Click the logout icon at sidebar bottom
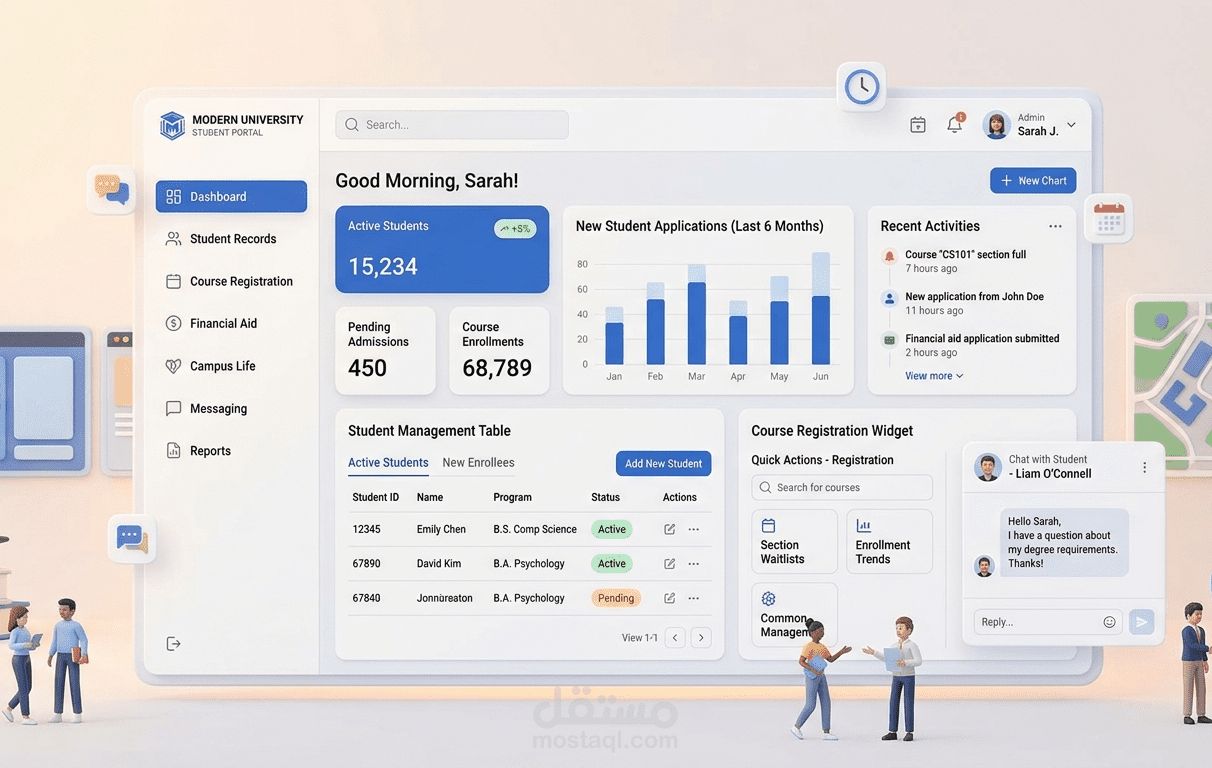 tap(173, 643)
